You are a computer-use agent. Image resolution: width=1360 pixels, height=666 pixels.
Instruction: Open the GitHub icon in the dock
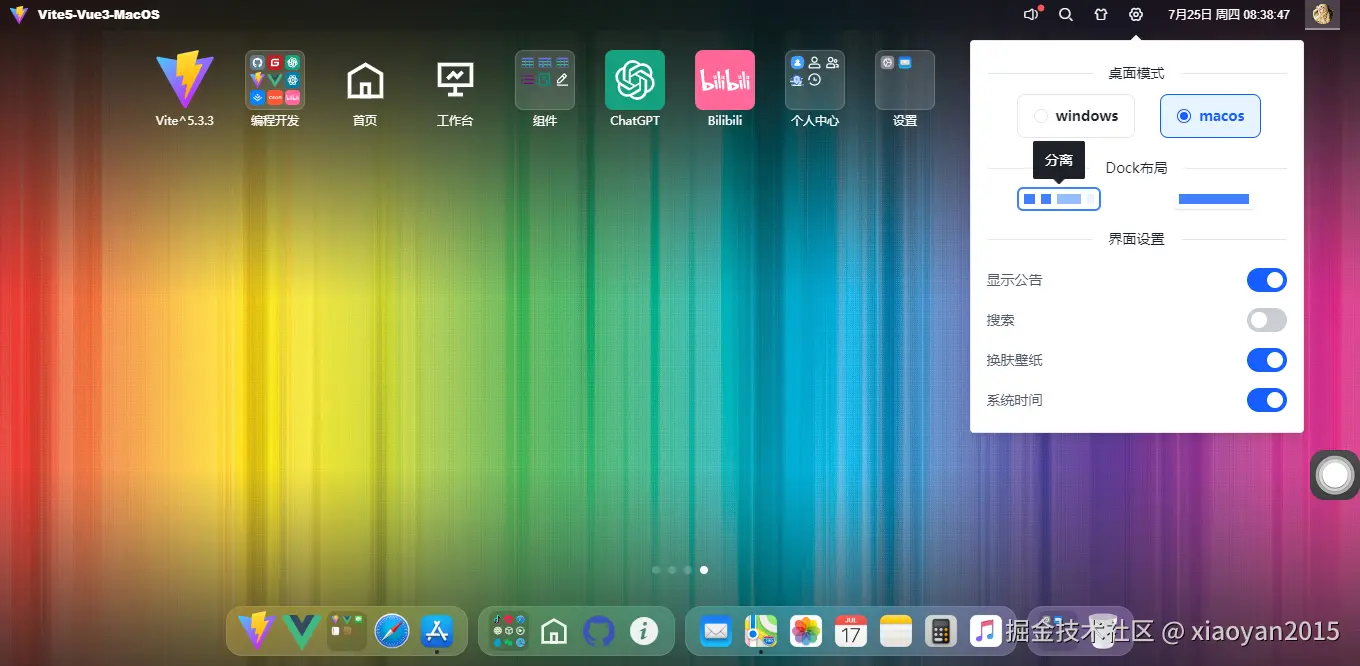click(x=599, y=631)
